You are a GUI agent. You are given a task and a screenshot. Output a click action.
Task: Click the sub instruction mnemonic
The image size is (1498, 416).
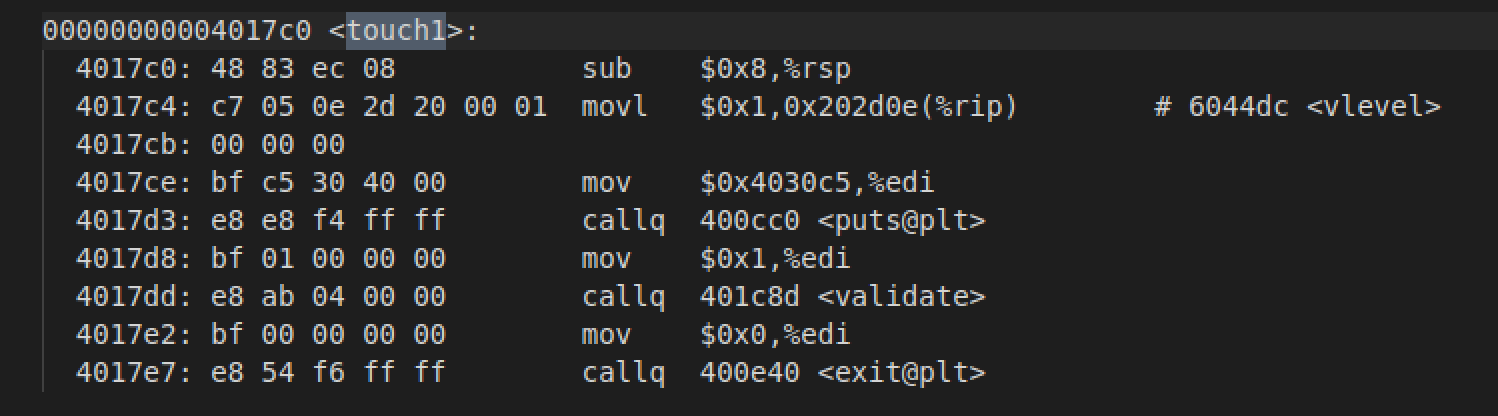[x=604, y=70]
